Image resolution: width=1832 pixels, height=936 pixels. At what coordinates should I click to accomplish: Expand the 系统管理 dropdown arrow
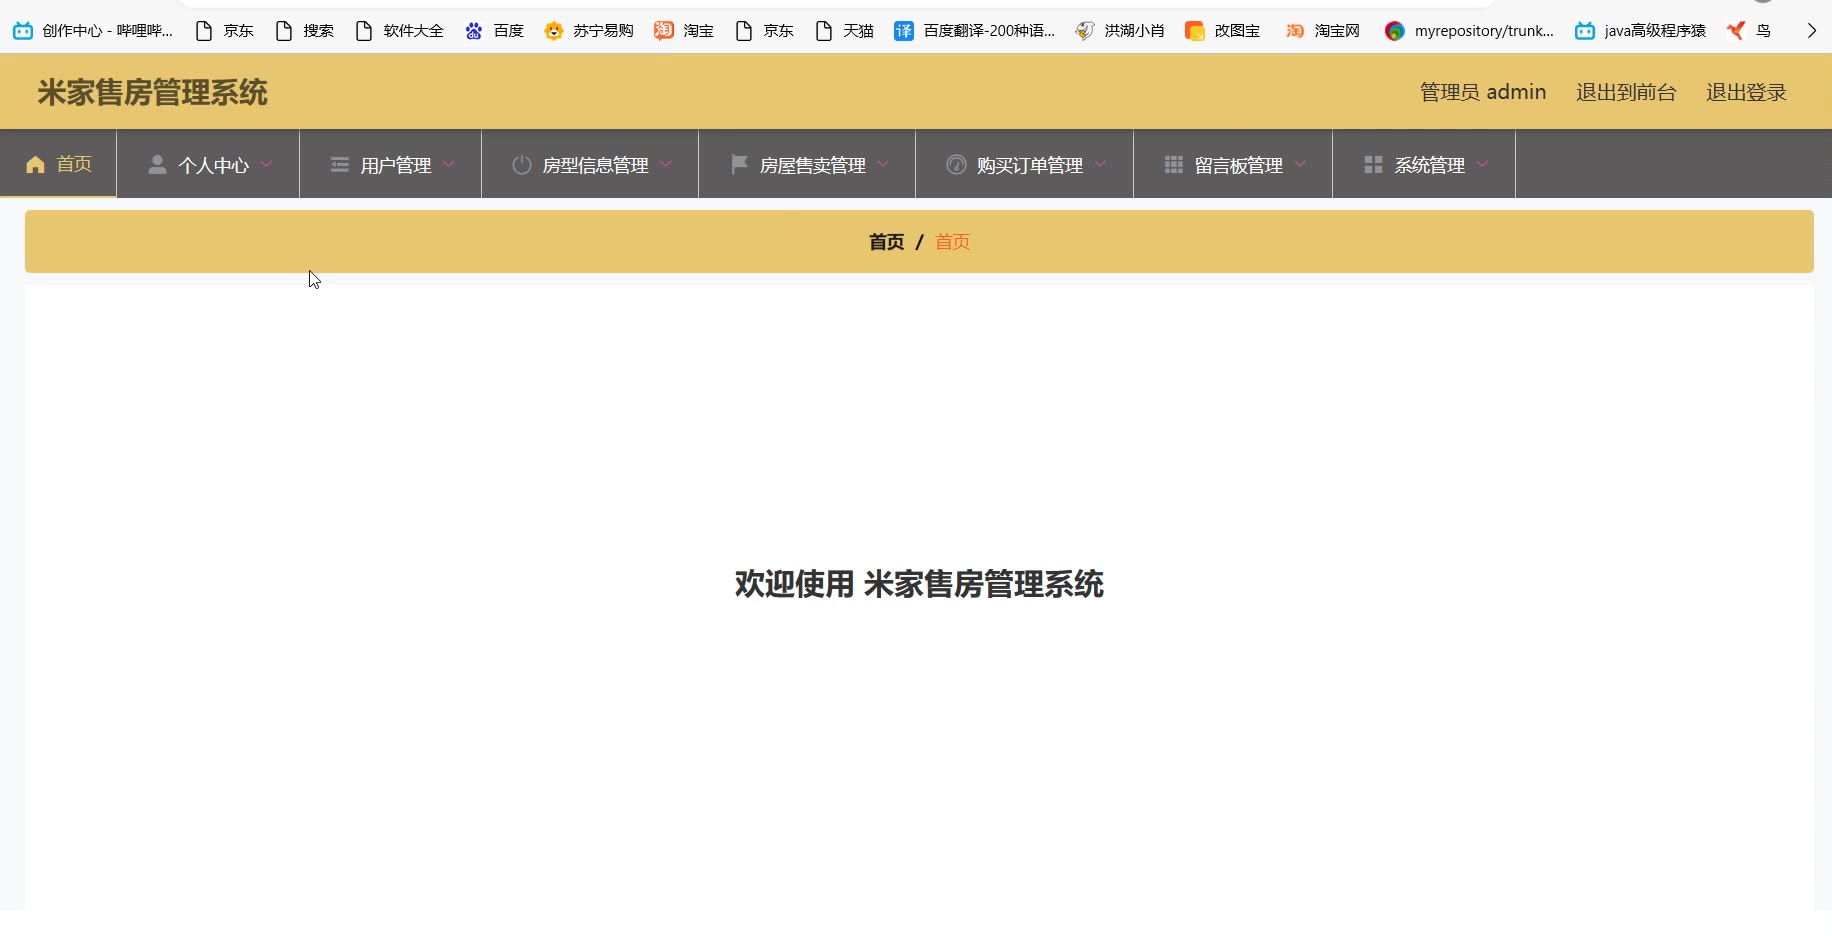pos(1482,164)
